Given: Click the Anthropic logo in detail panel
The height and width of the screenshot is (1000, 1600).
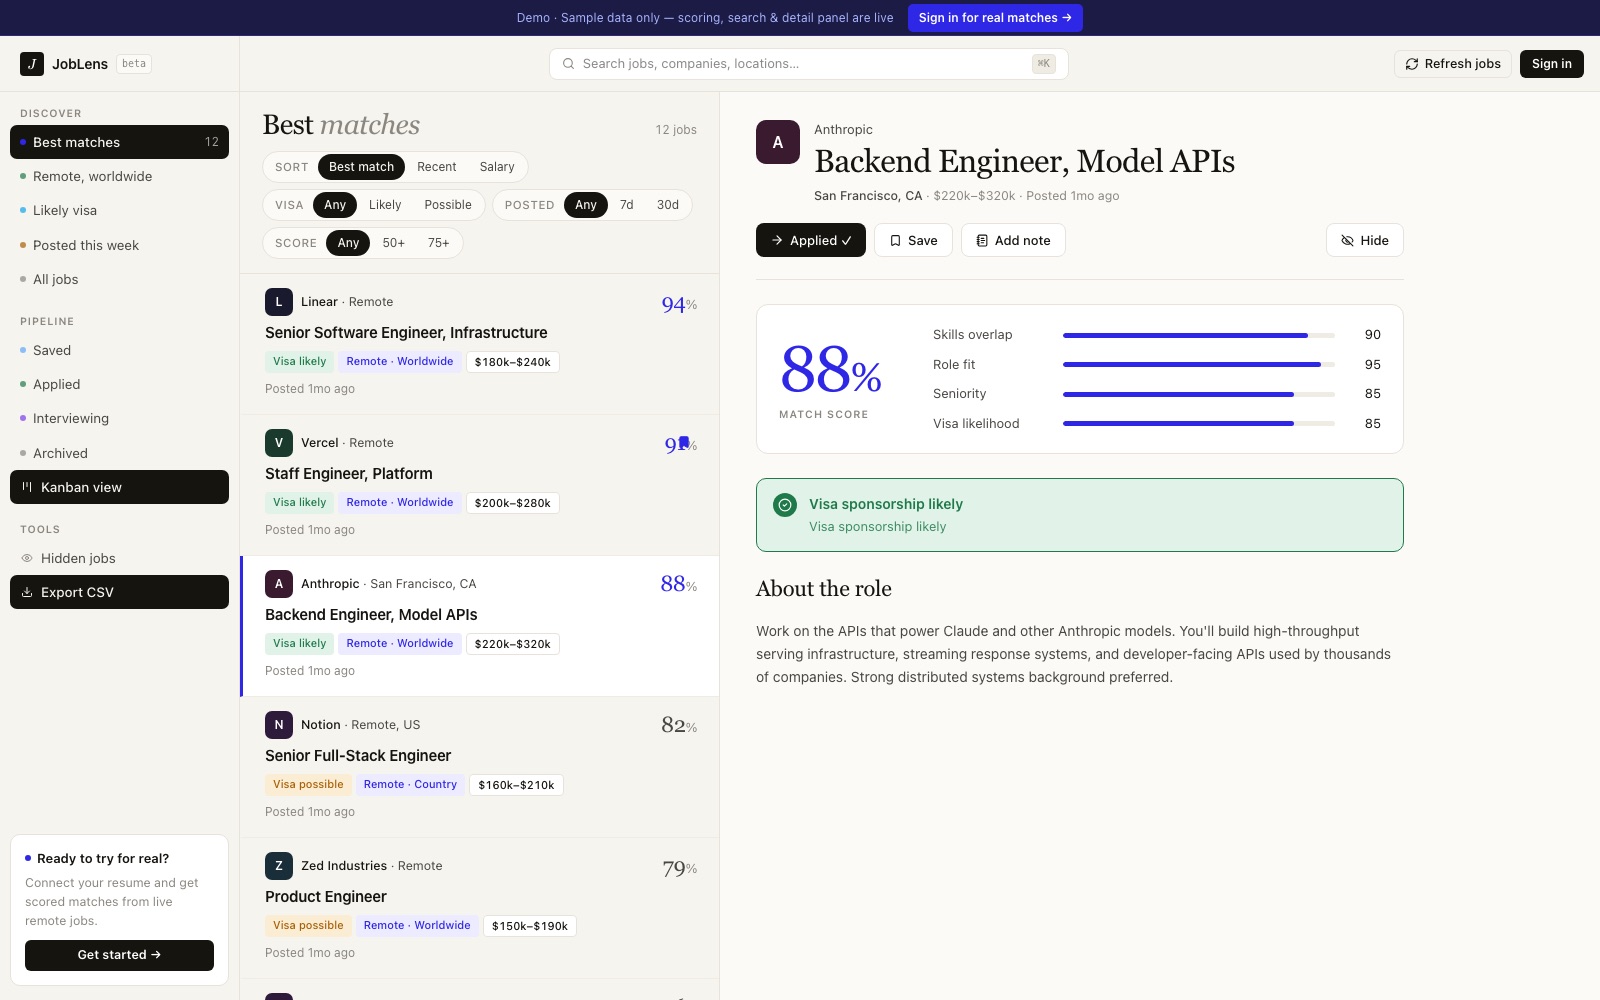Looking at the screenshot, I should (x=778, y=142).
